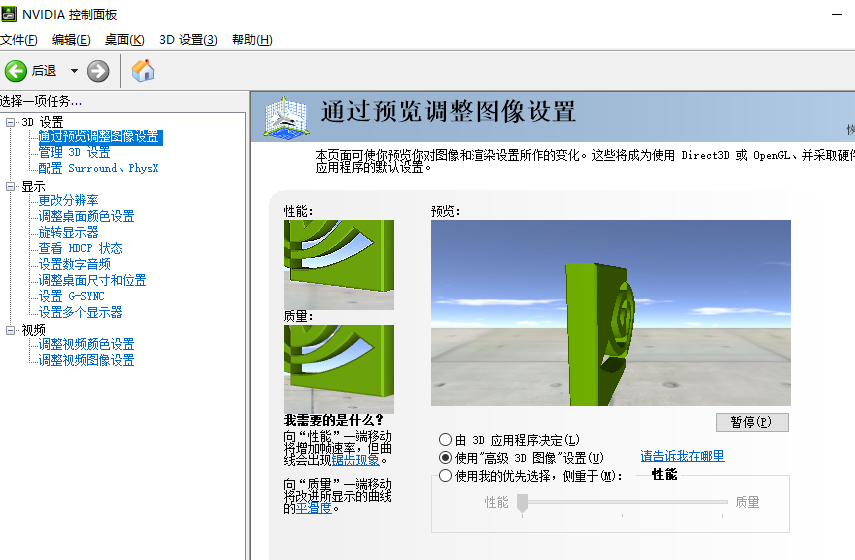
Task: Click the 性能 label at slider's start
Action: pyautogui.click(x=496, y=502)
